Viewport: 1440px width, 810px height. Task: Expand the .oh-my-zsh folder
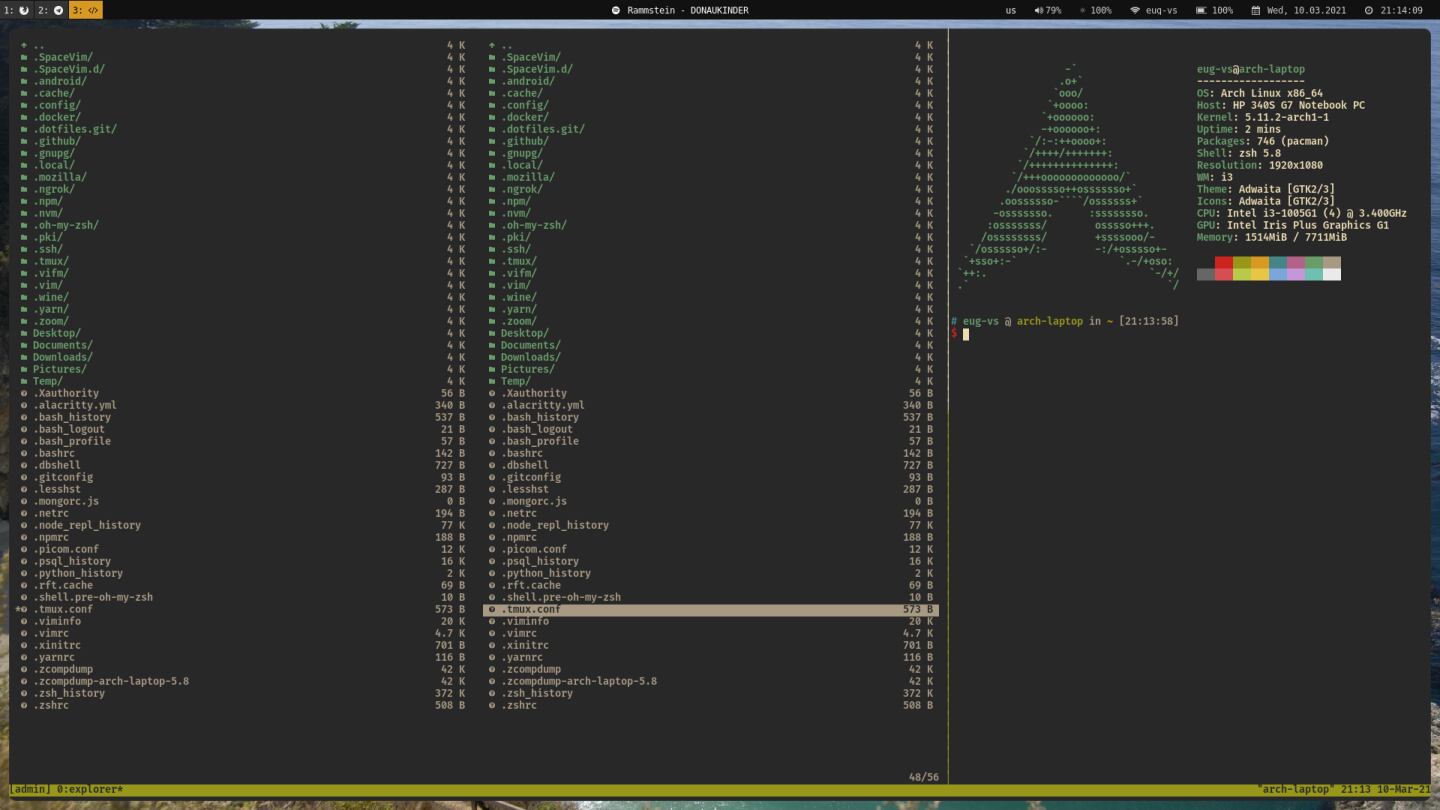click(66, 224)
